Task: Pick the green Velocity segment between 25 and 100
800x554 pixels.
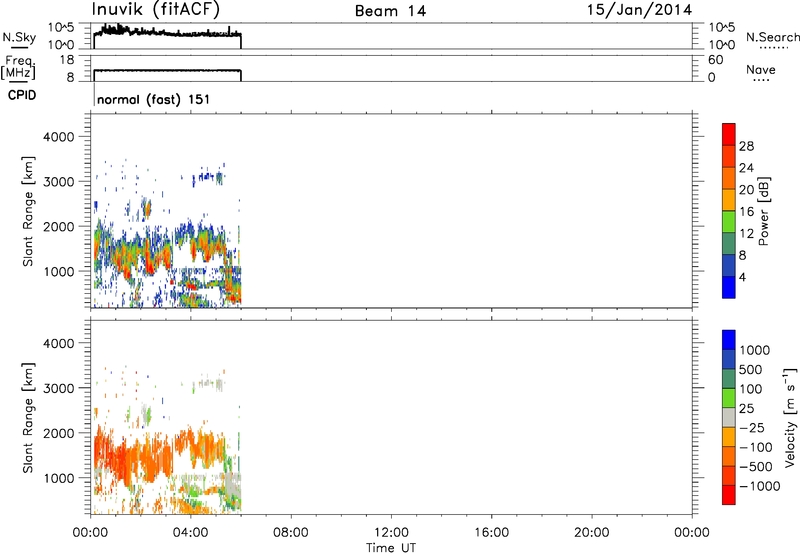Action: click(729, 398)
